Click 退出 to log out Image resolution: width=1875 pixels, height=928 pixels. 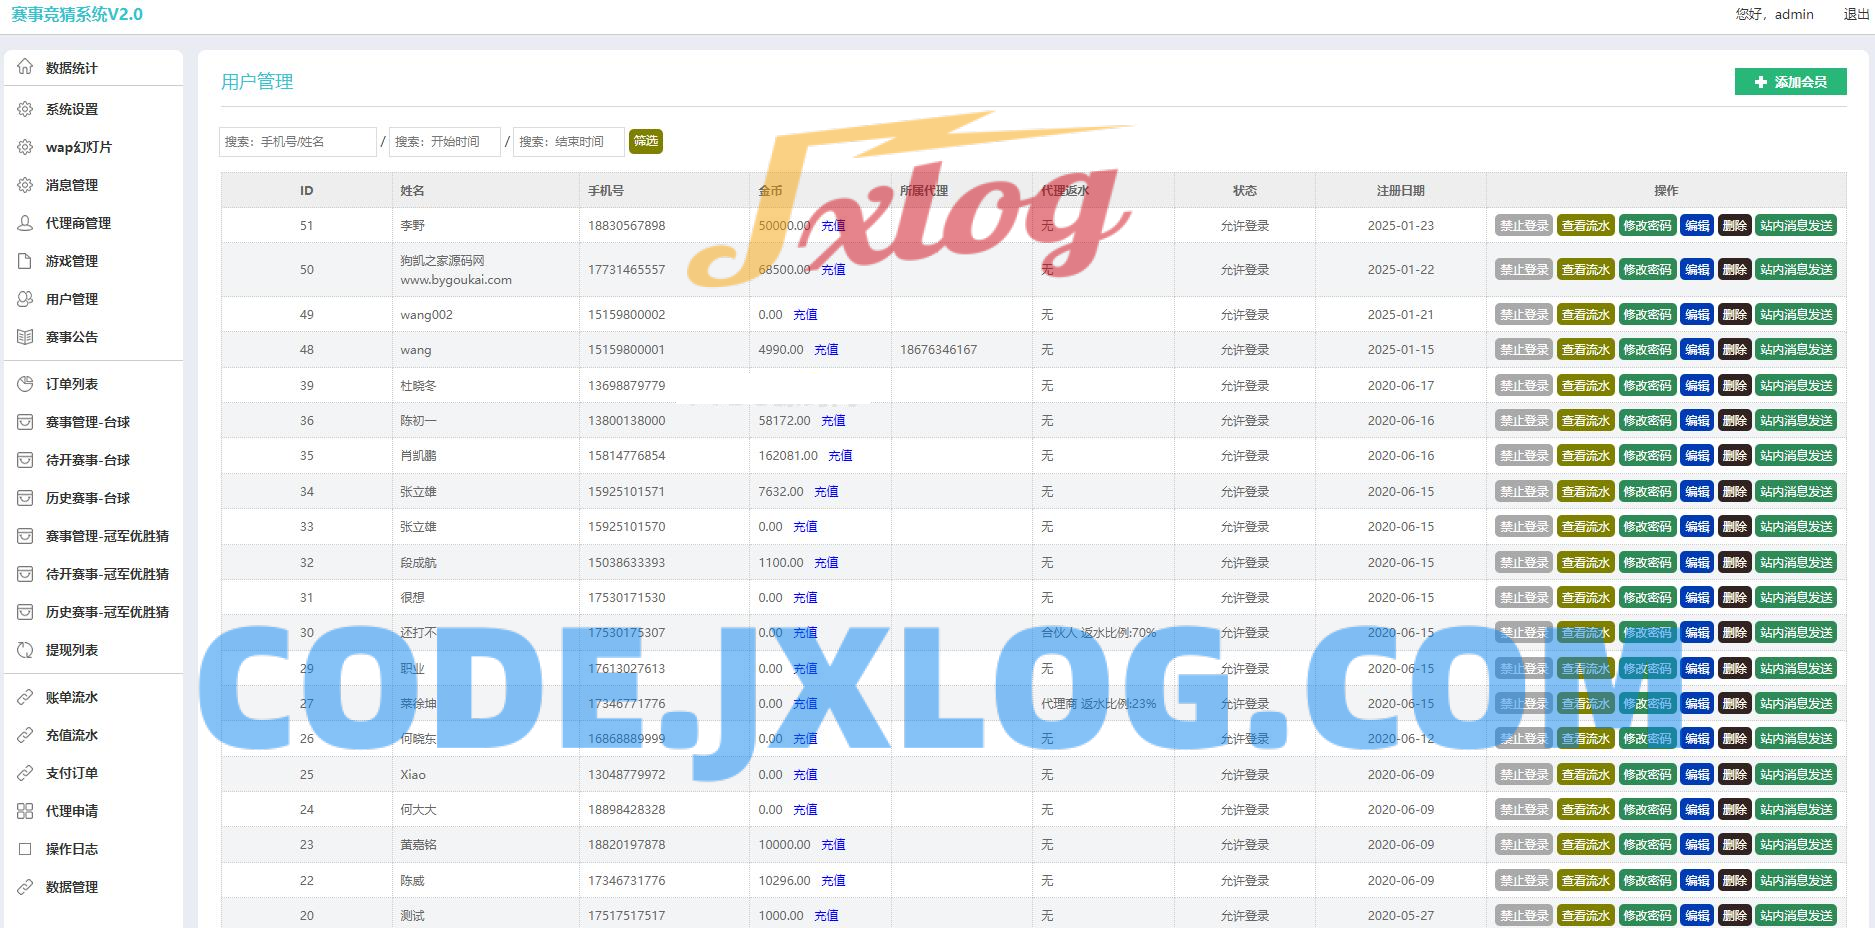1856,14
